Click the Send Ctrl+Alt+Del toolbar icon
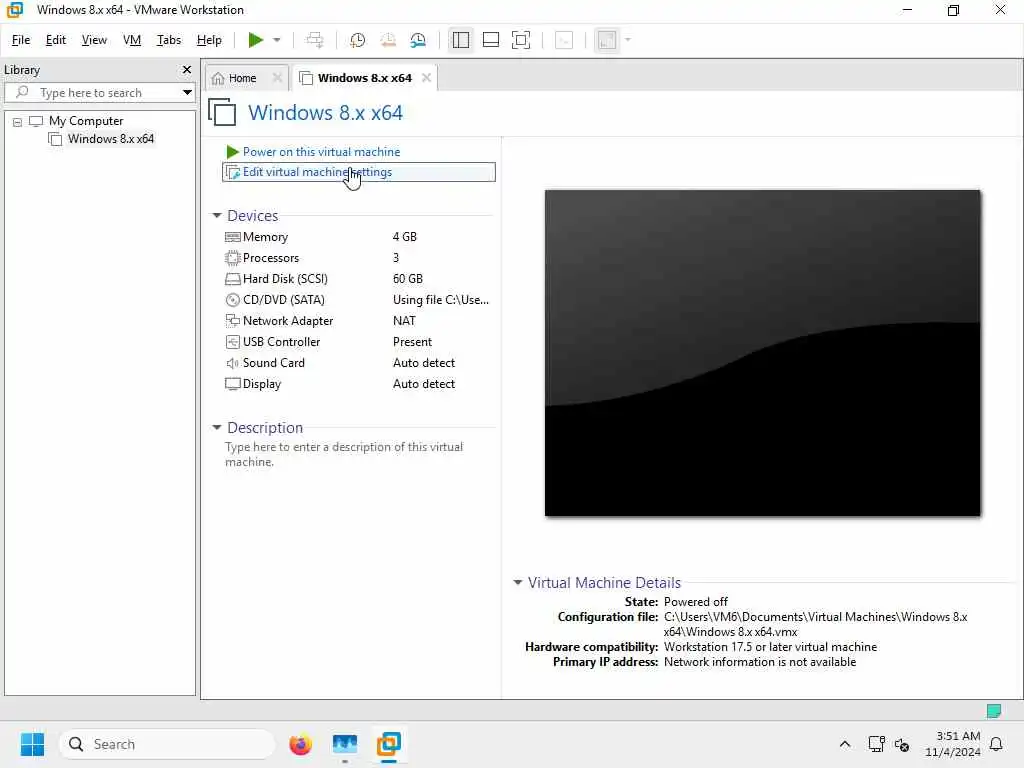The height and width of the screenshot is (768, 1024). (315, 40)
